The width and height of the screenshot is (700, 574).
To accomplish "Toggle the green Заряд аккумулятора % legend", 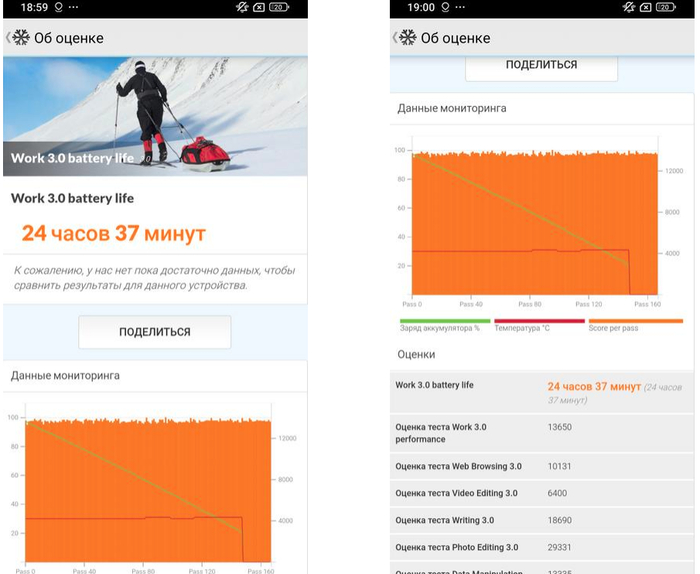I will tap(438, 325).
